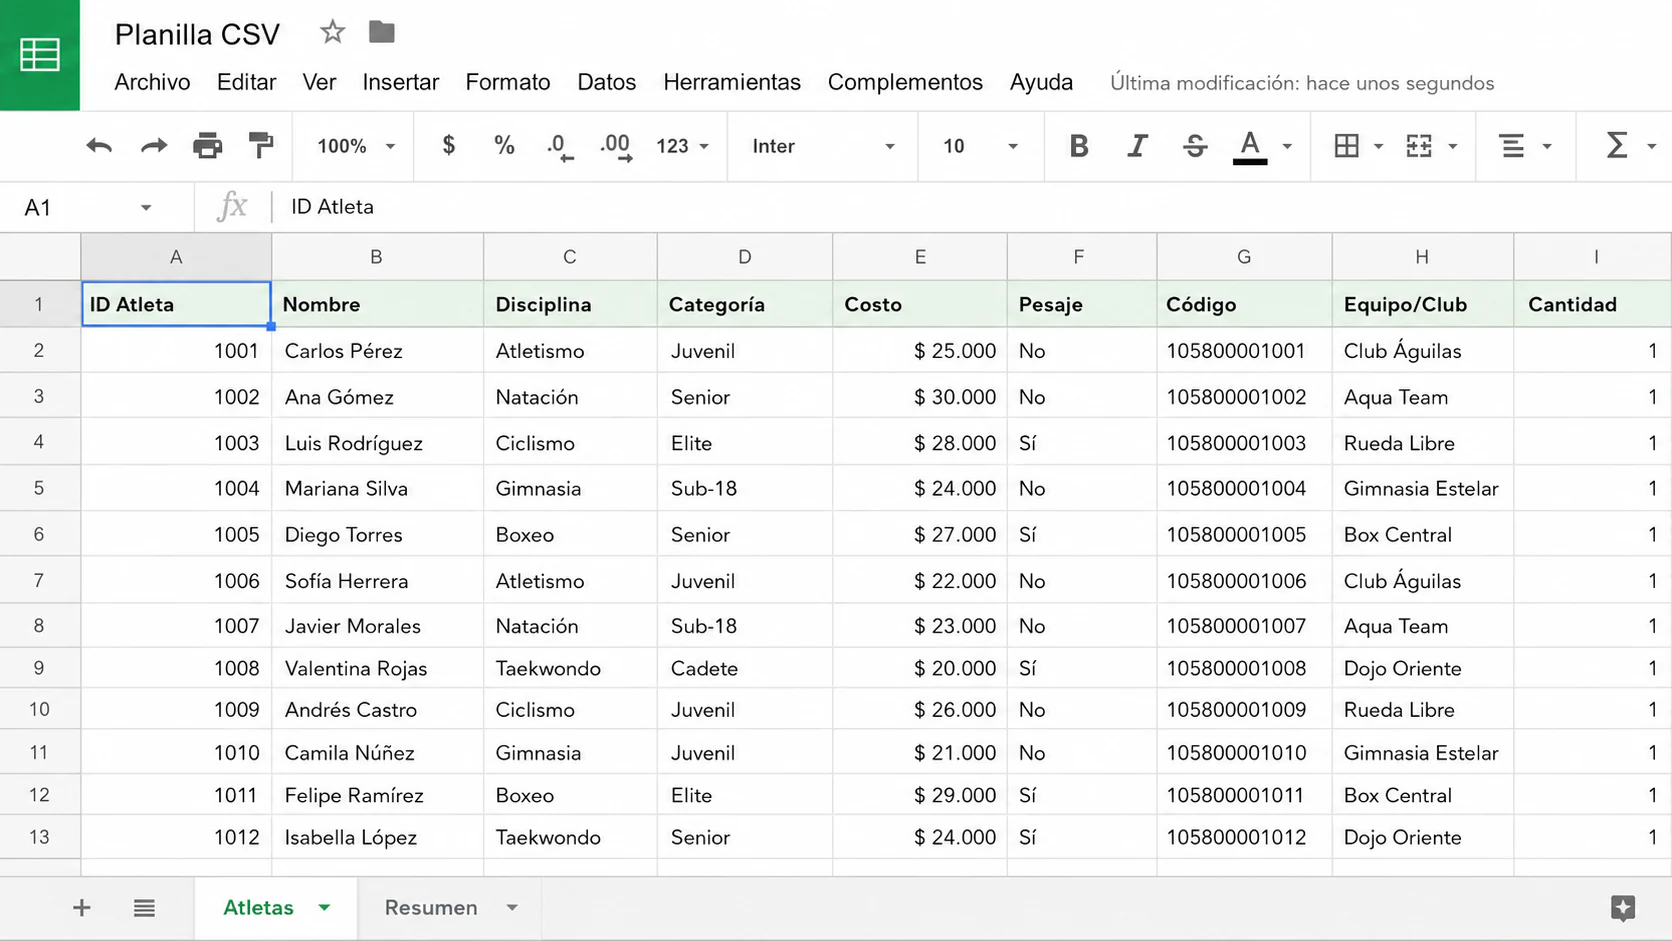Screen dimensions: 1672x941
Task: Decrease decimal places
Action: point(560,147)
